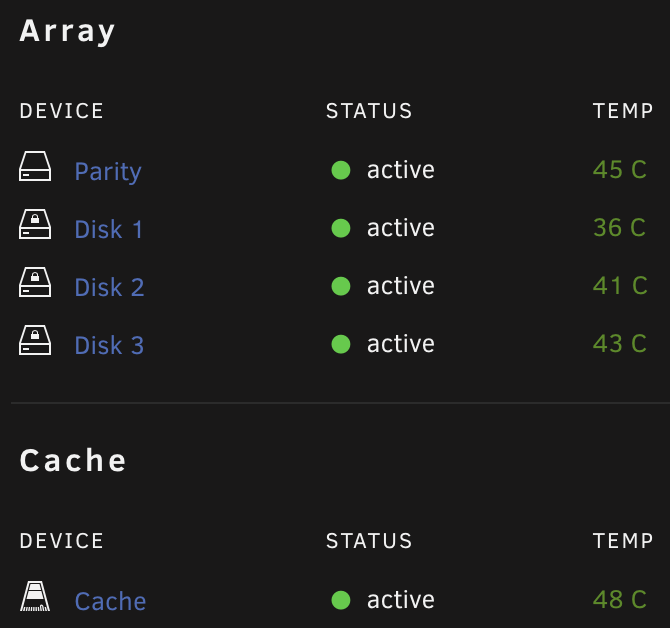Open the Disk 1 device page
This screenshot has width=670, height=628.
click(109, 229)
